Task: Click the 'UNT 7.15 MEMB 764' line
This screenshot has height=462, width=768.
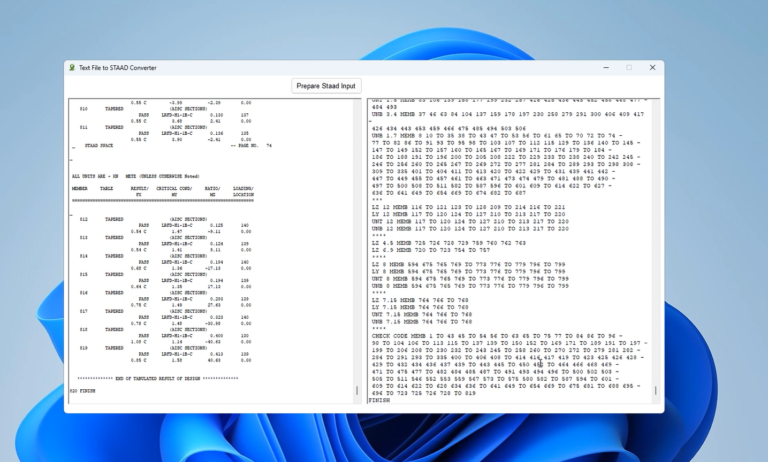Action: [x=422, y=315]
